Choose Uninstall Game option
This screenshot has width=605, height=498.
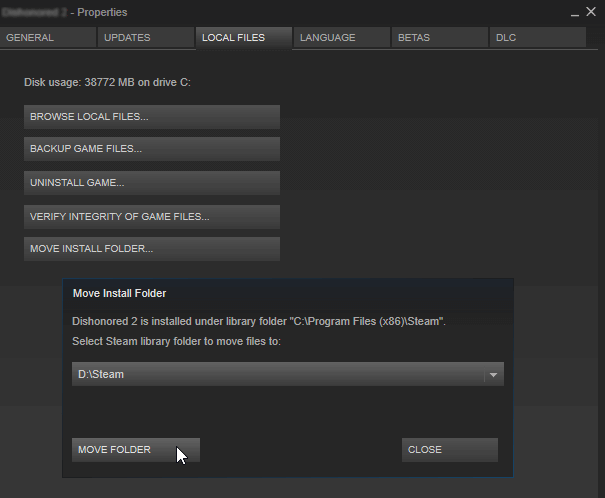click(152, 183)
